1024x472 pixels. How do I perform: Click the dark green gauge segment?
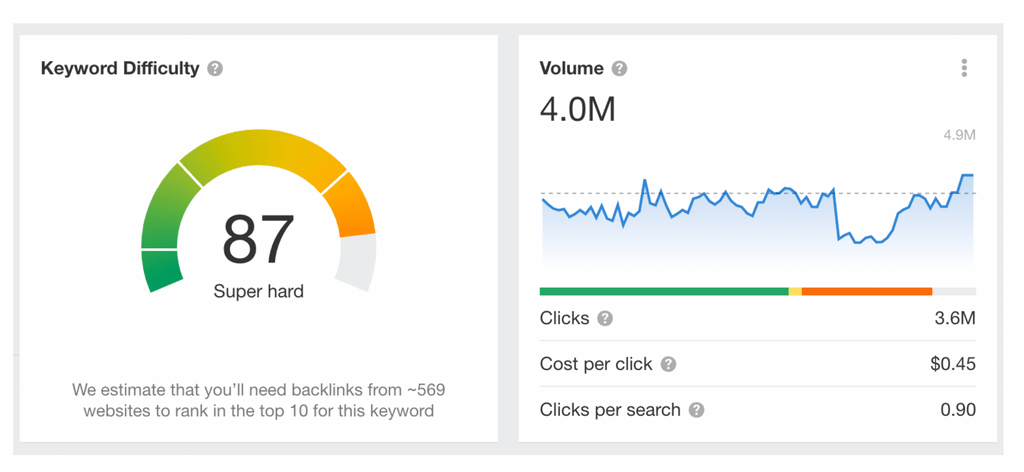pos(161,270)
